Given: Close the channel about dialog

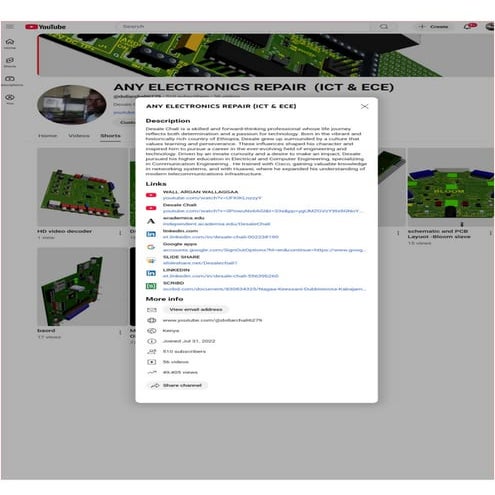Looking at the screenshot, I should click(x=364, y=106).
